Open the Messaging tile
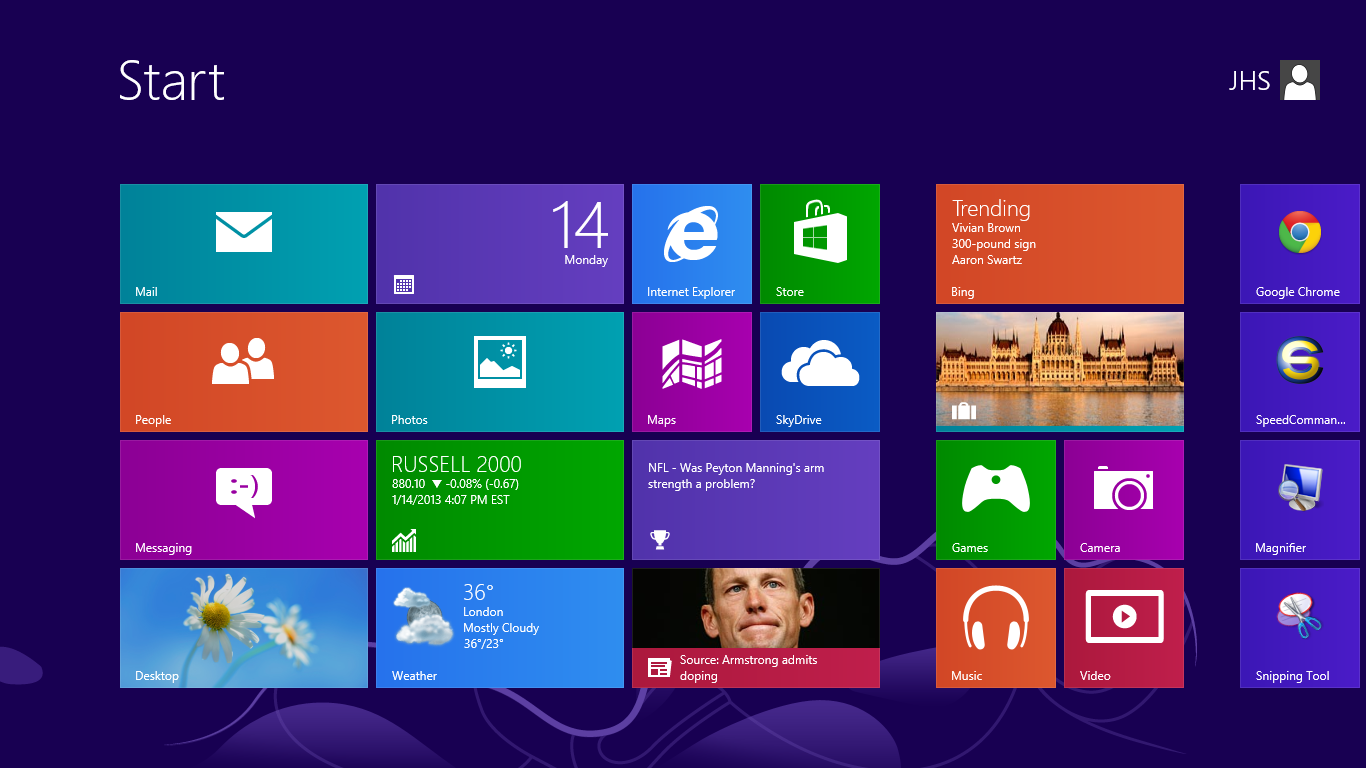 click(x=244, y=499)
